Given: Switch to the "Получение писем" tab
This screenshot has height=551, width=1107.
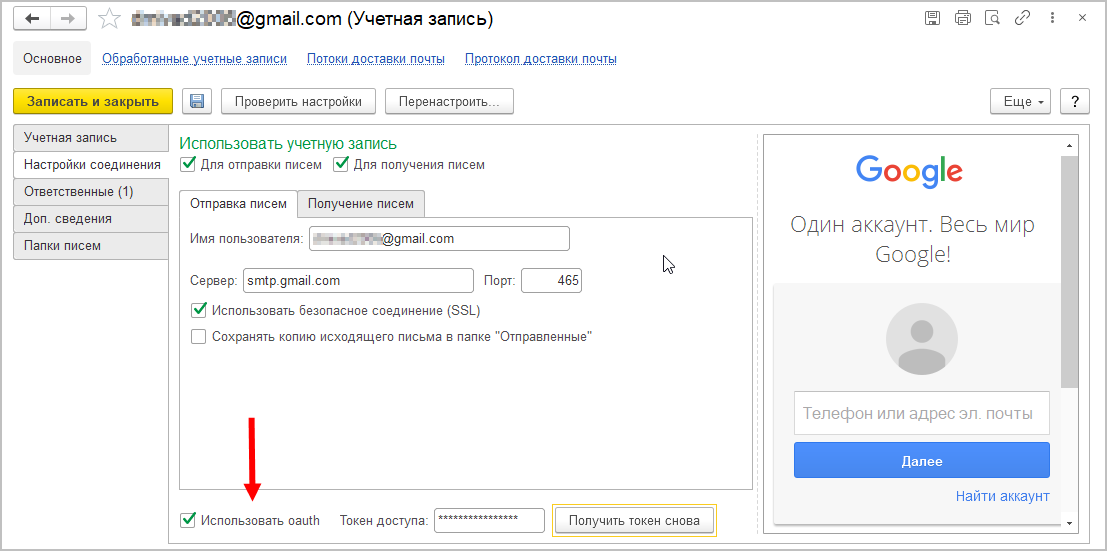Looking at the screenshot, I should tap(360, 203).
